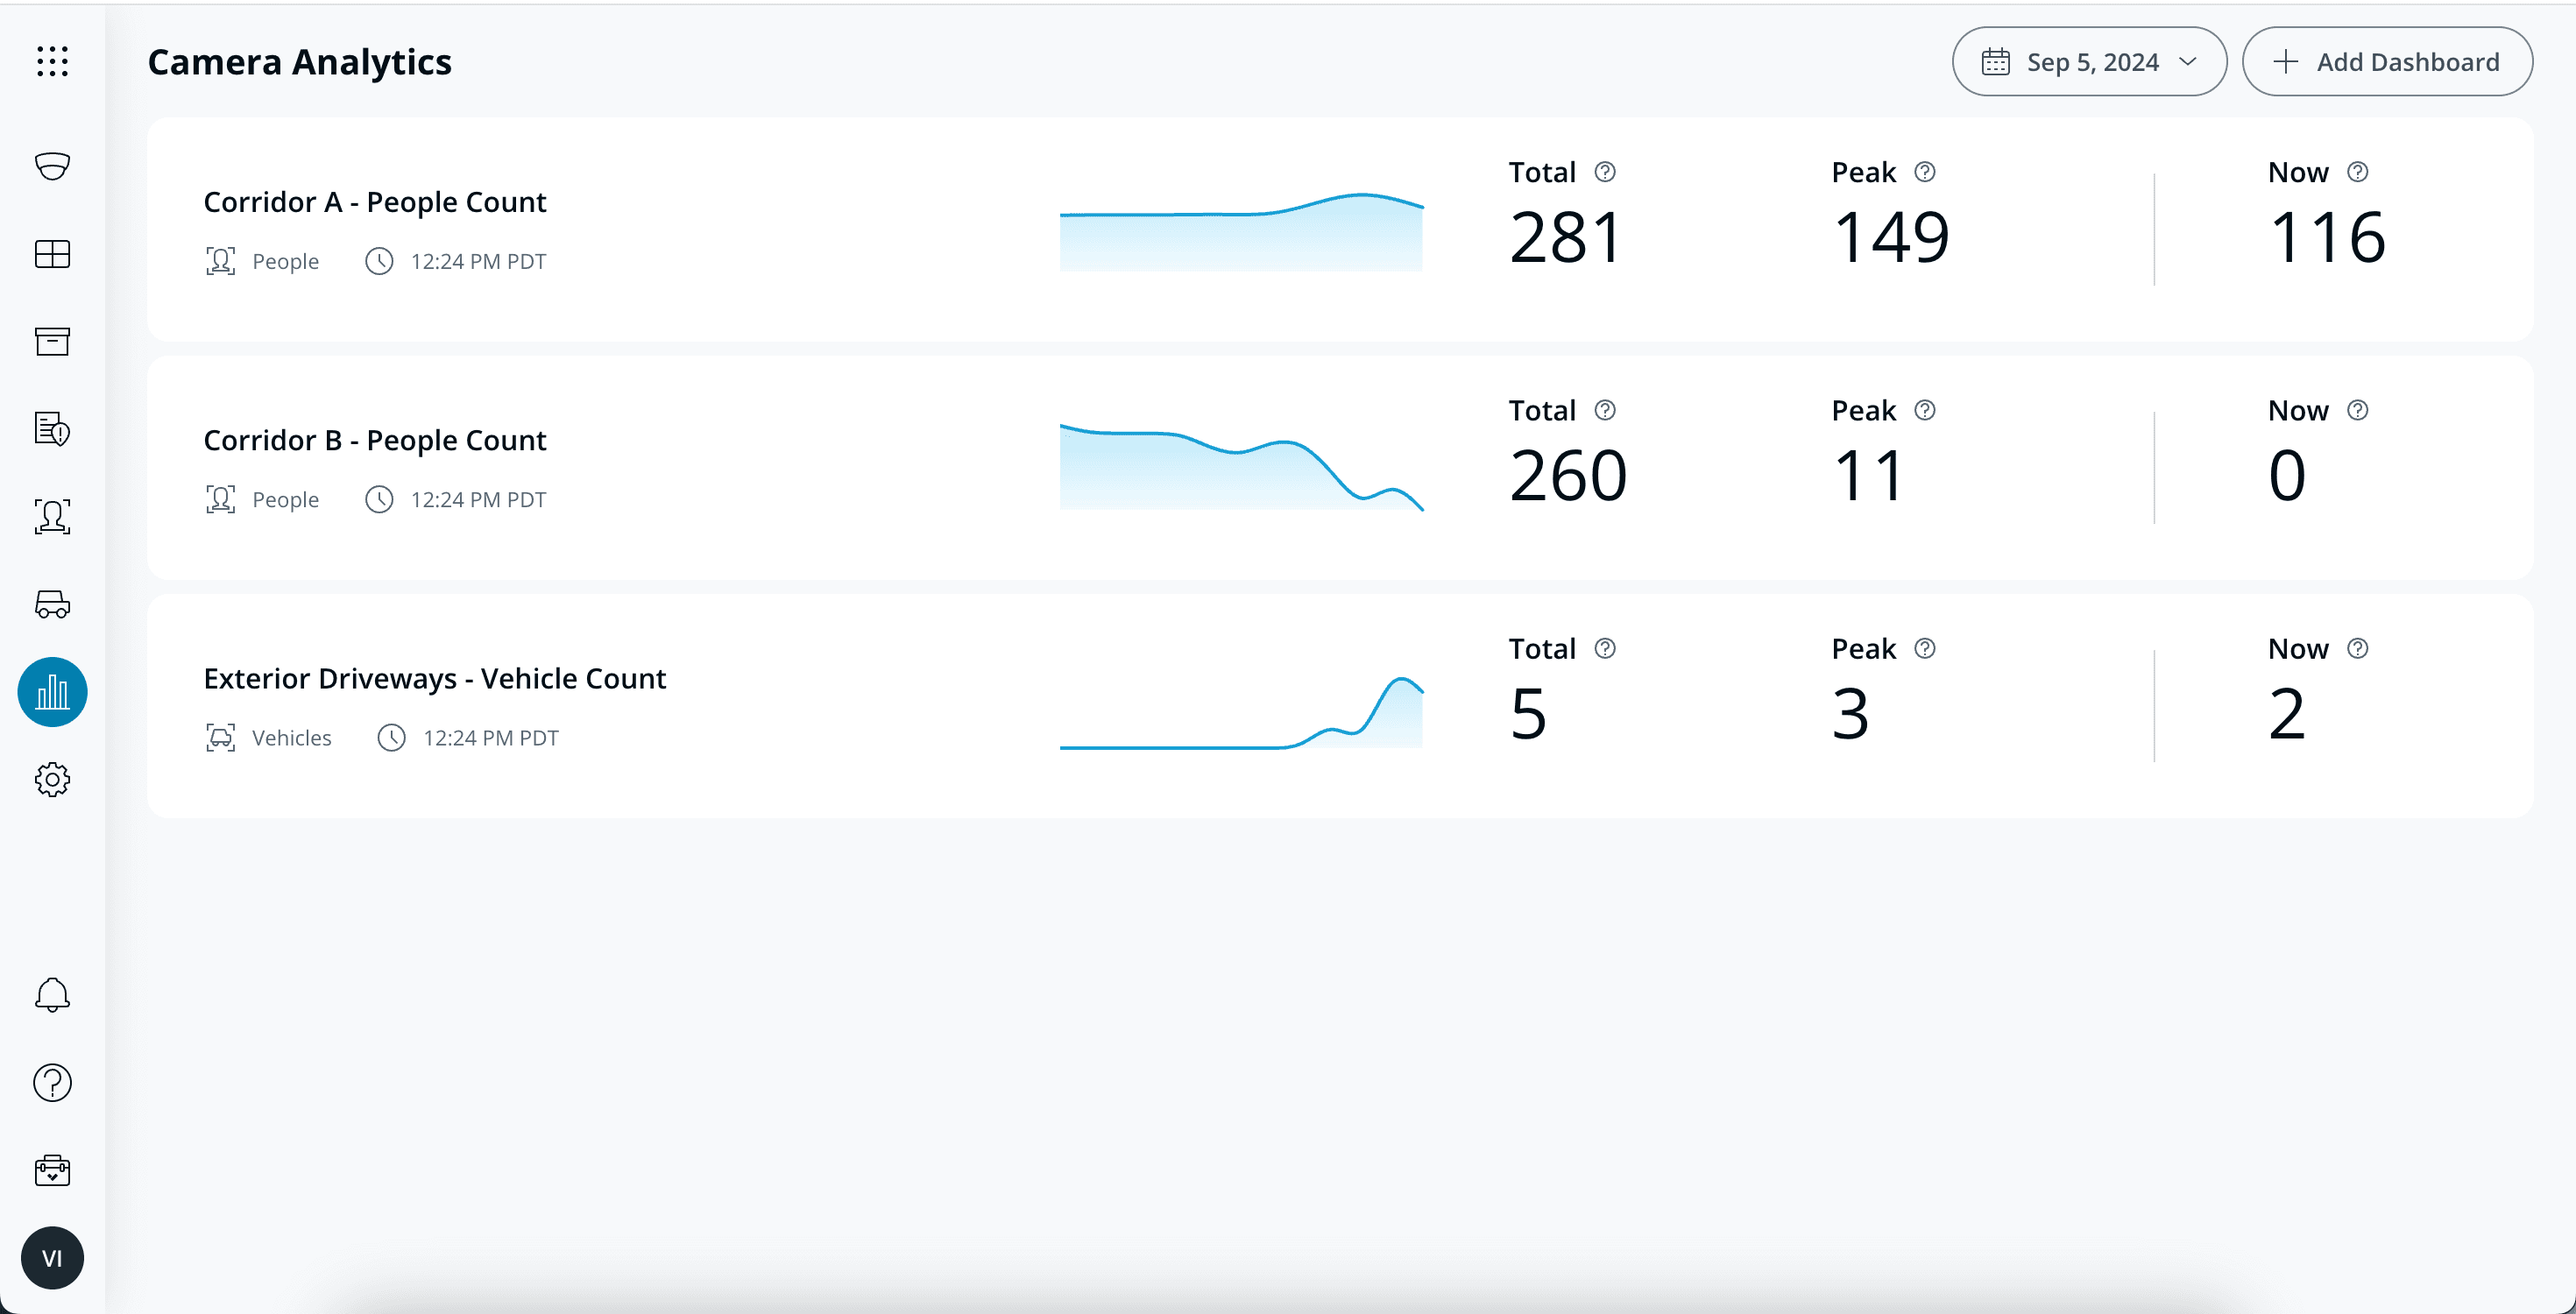2576x1314 pixels.
Task: Select the highlighted Analytics icon
Action: click(52, 691)
